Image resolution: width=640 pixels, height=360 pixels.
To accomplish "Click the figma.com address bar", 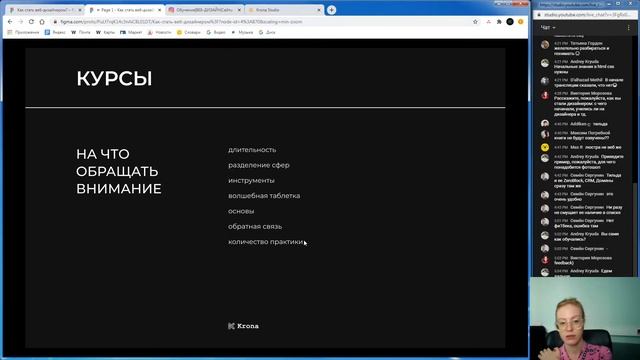I will coord(261,22).
